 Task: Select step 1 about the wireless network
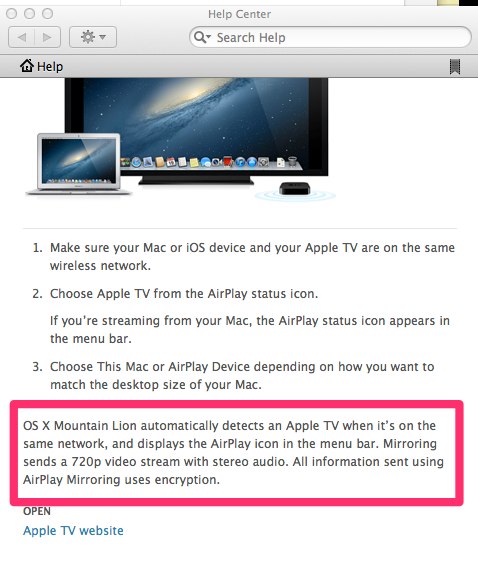[244, 256]
